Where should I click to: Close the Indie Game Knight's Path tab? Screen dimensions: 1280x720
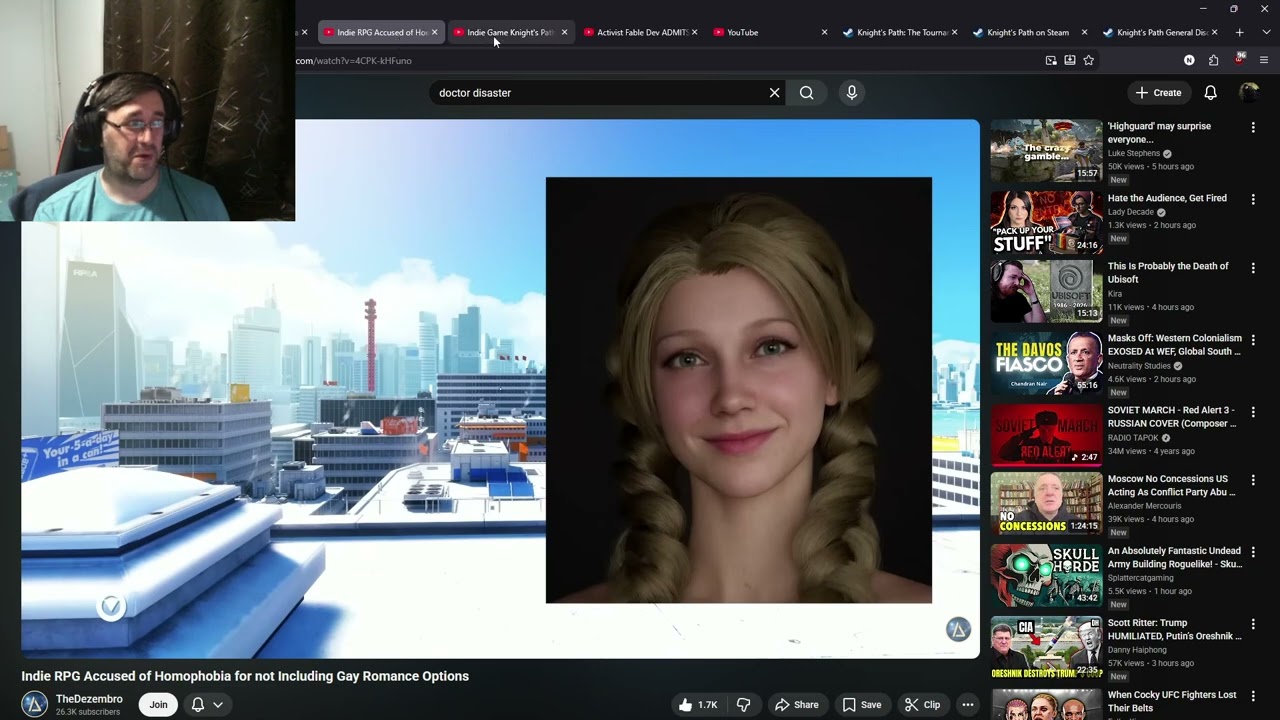(x=564, y=32)
